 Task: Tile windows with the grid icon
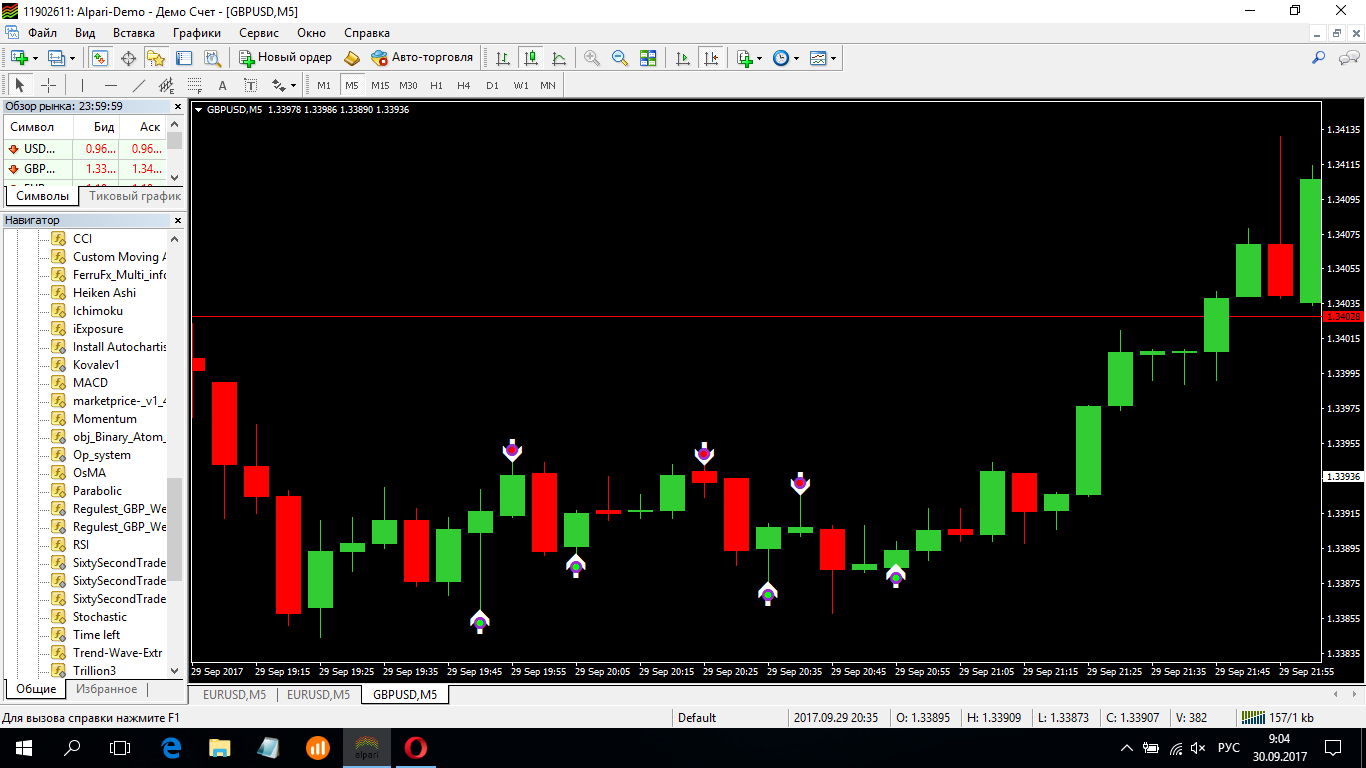click(x=648, y=58)
